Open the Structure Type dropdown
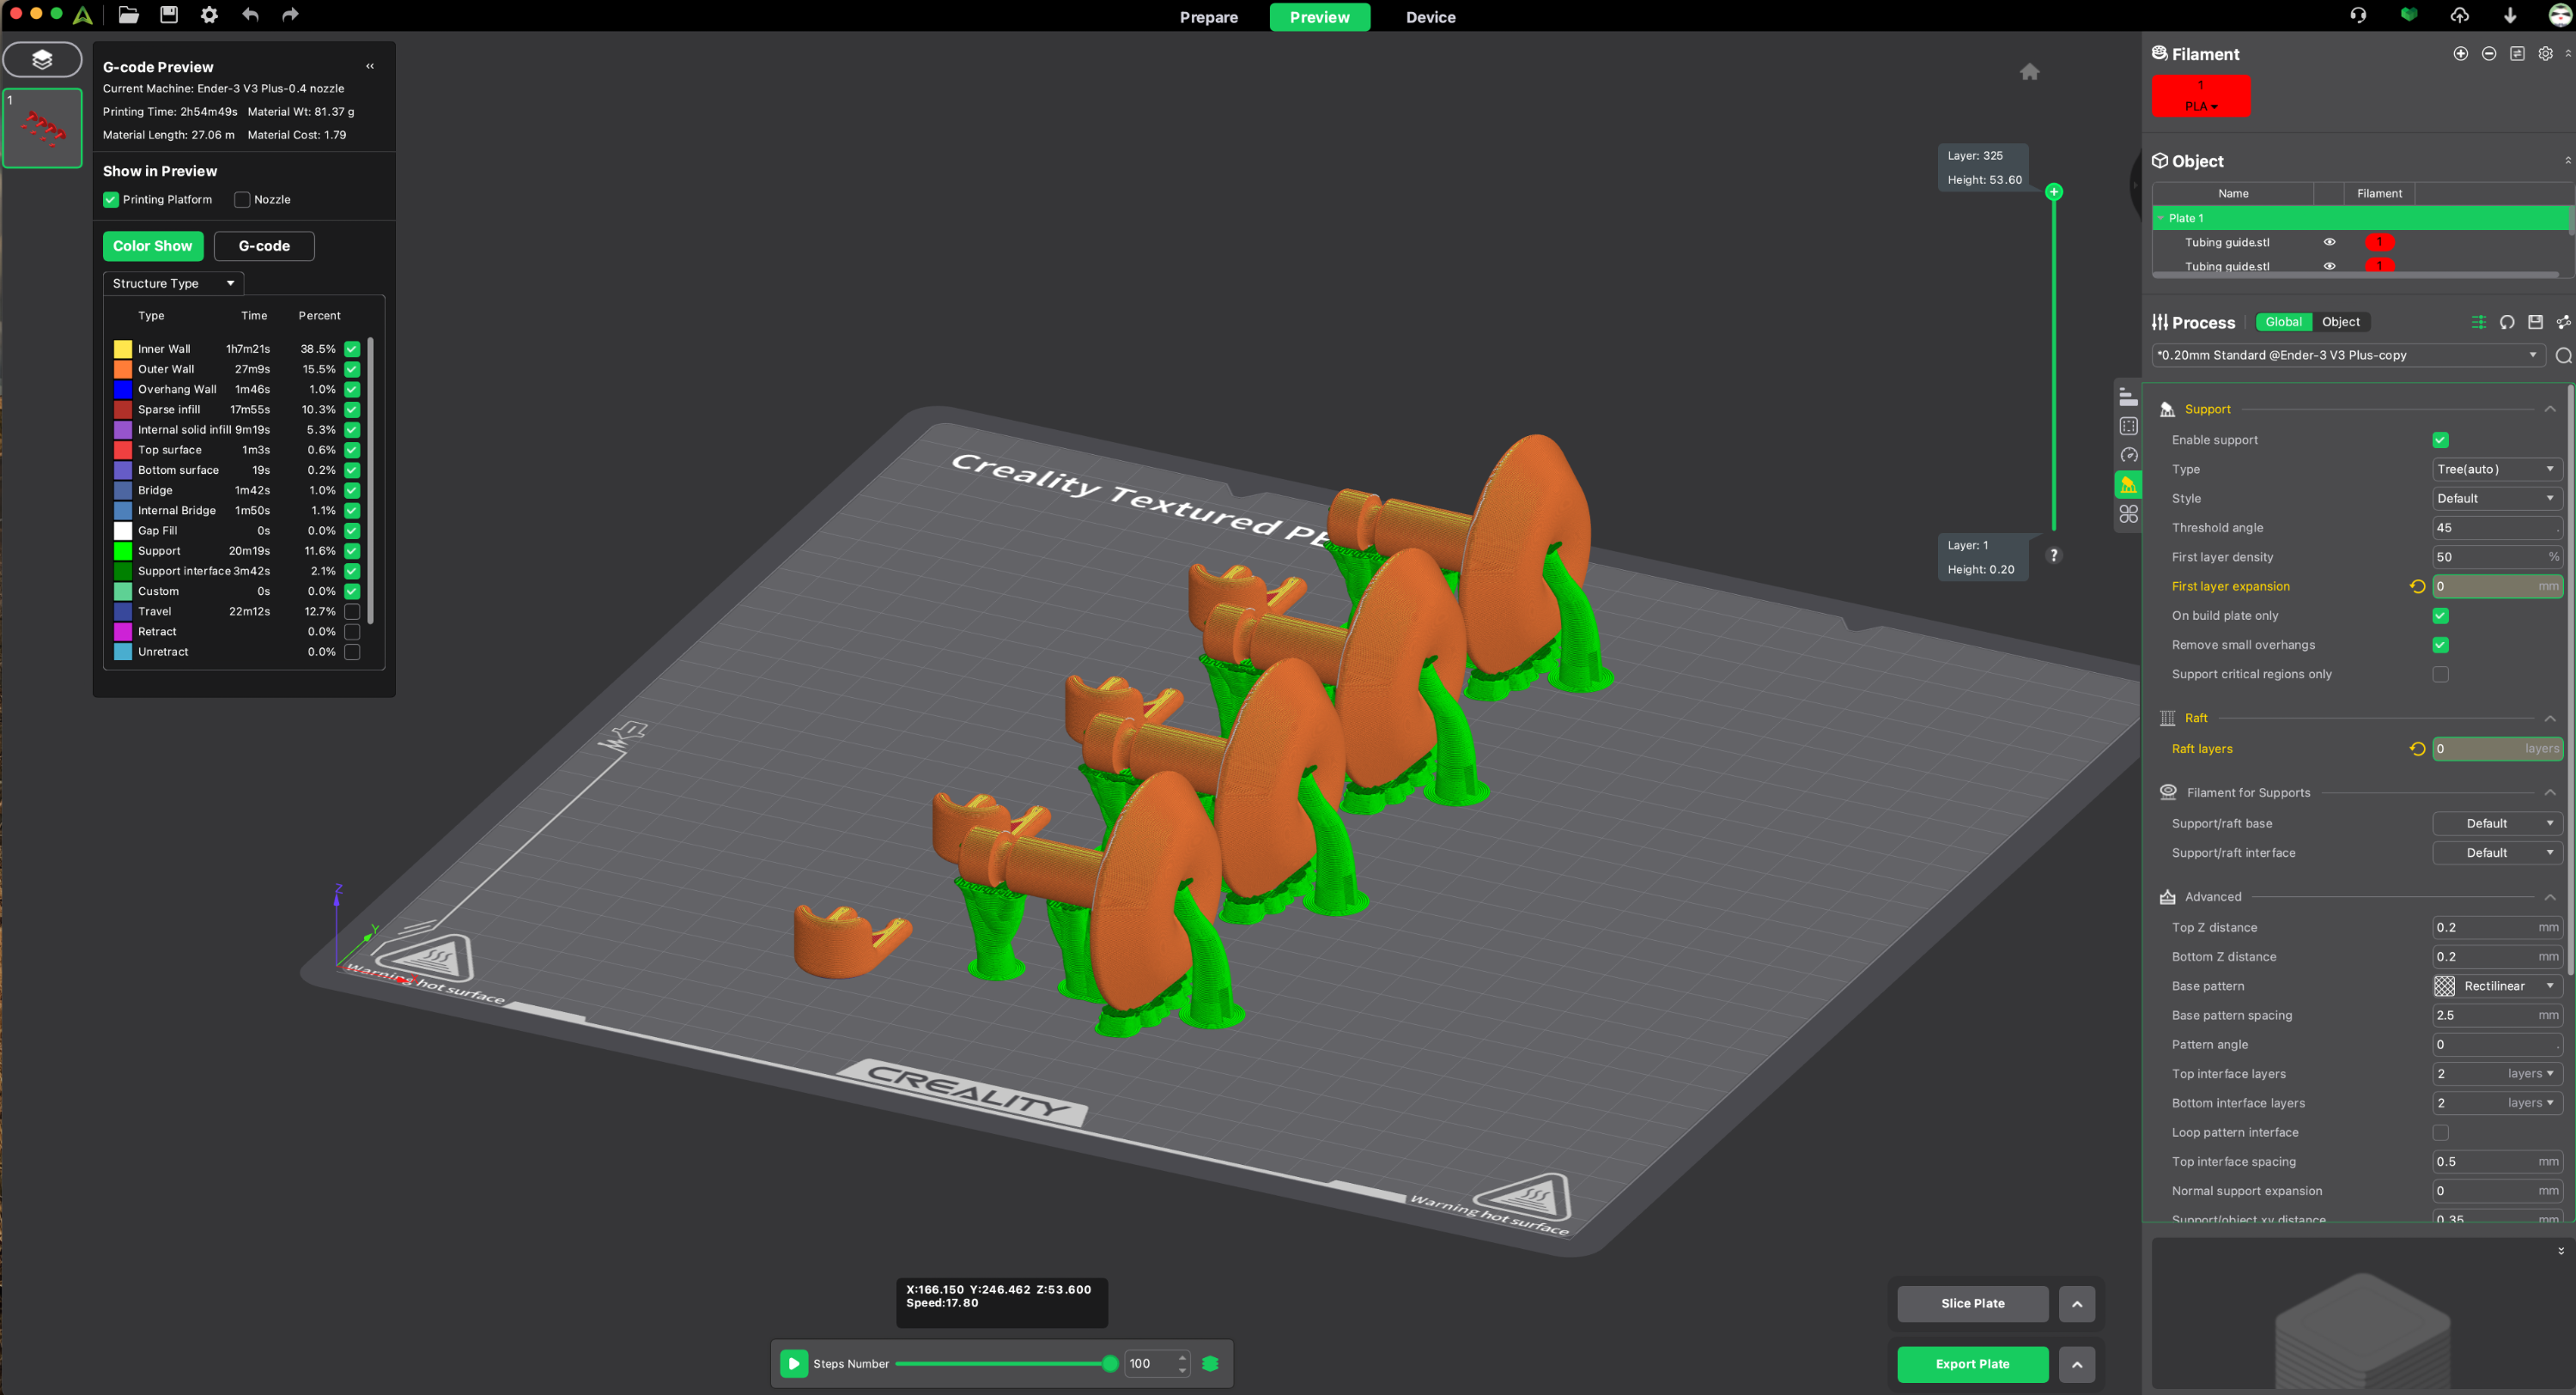Image resolution: width=2576 pixels, height=1395 pixels. point(173,284)
